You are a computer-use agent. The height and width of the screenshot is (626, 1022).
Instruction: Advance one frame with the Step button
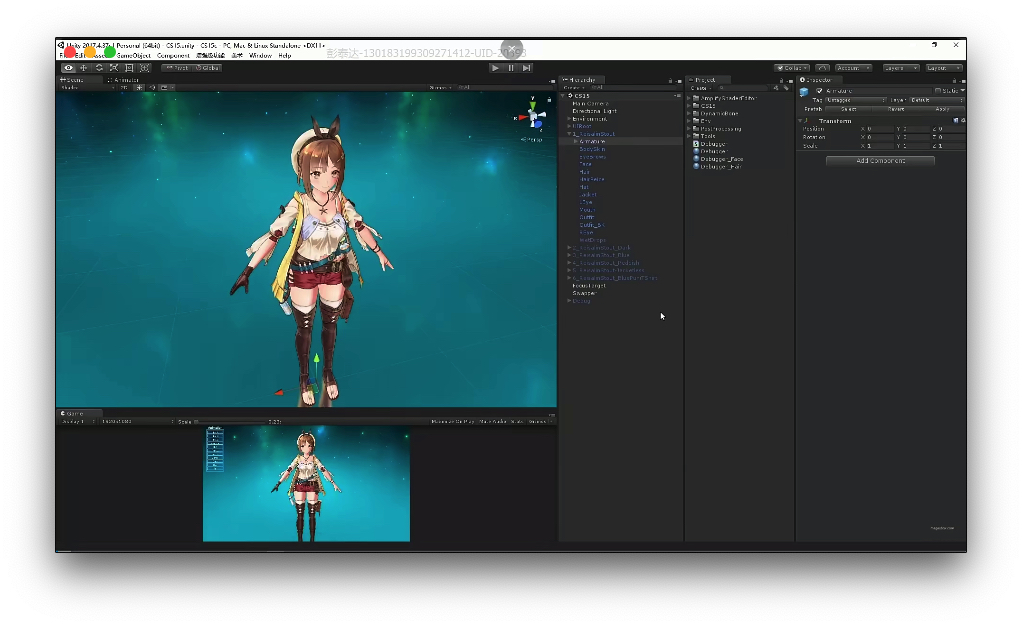(527, 68)
